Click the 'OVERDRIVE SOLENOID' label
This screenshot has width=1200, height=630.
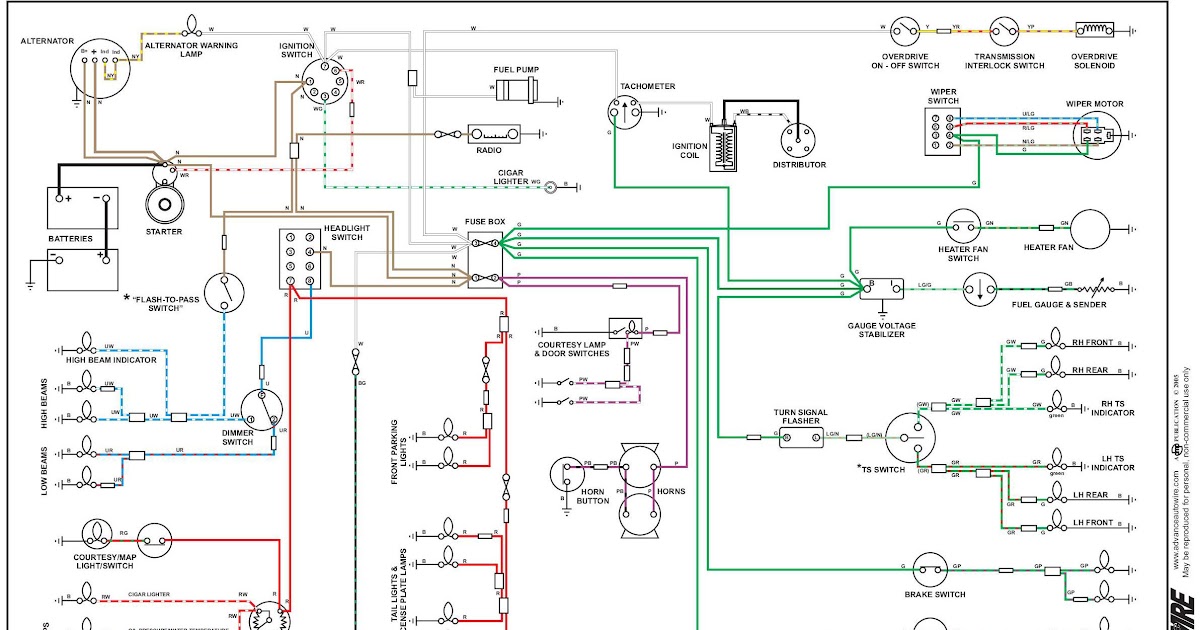pyautogui.click(x=1094, y=62)
